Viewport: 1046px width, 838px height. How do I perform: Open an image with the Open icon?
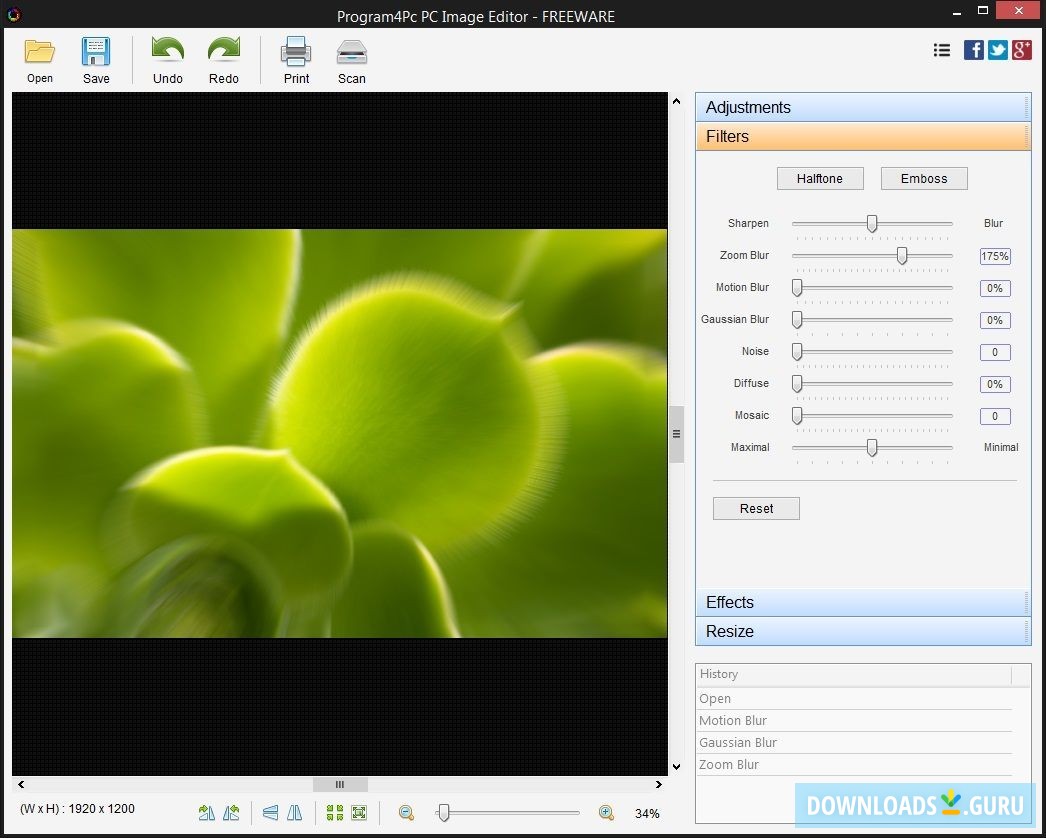39,58
